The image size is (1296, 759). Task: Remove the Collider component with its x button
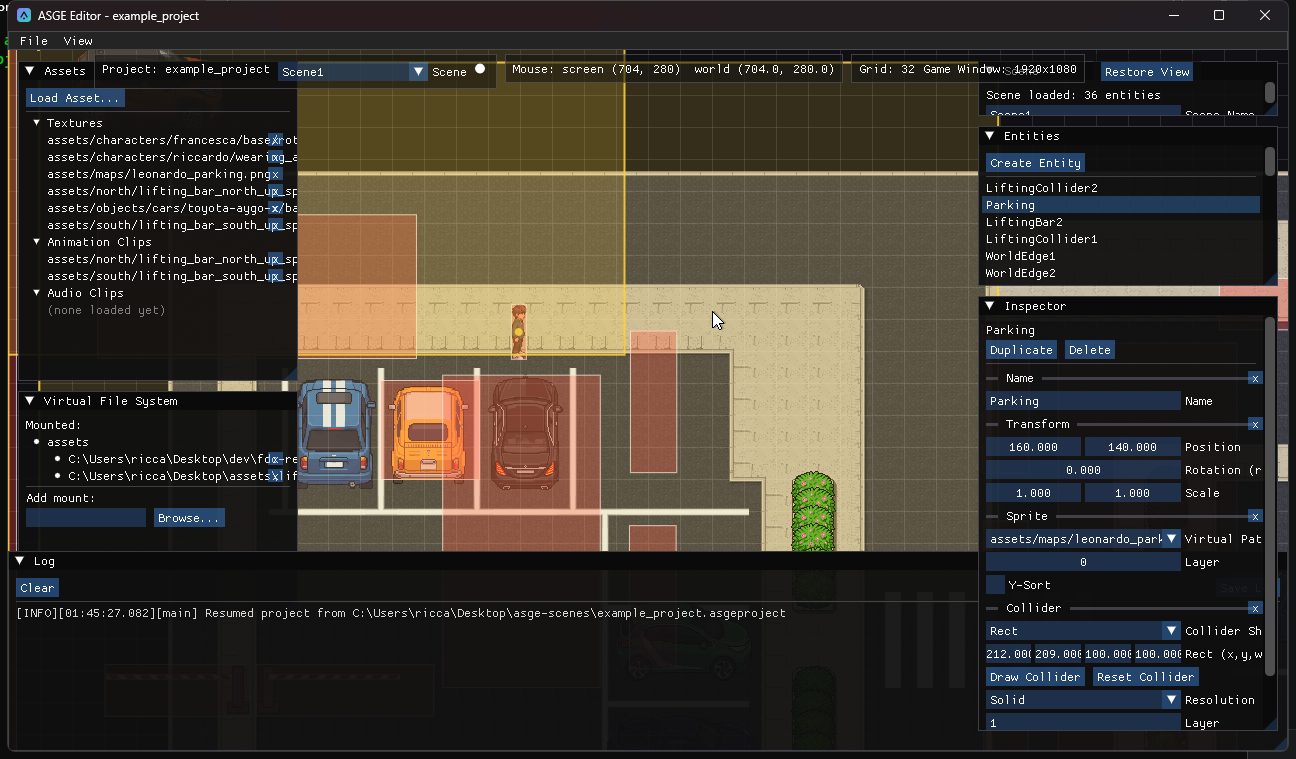tap(1255, 608)
